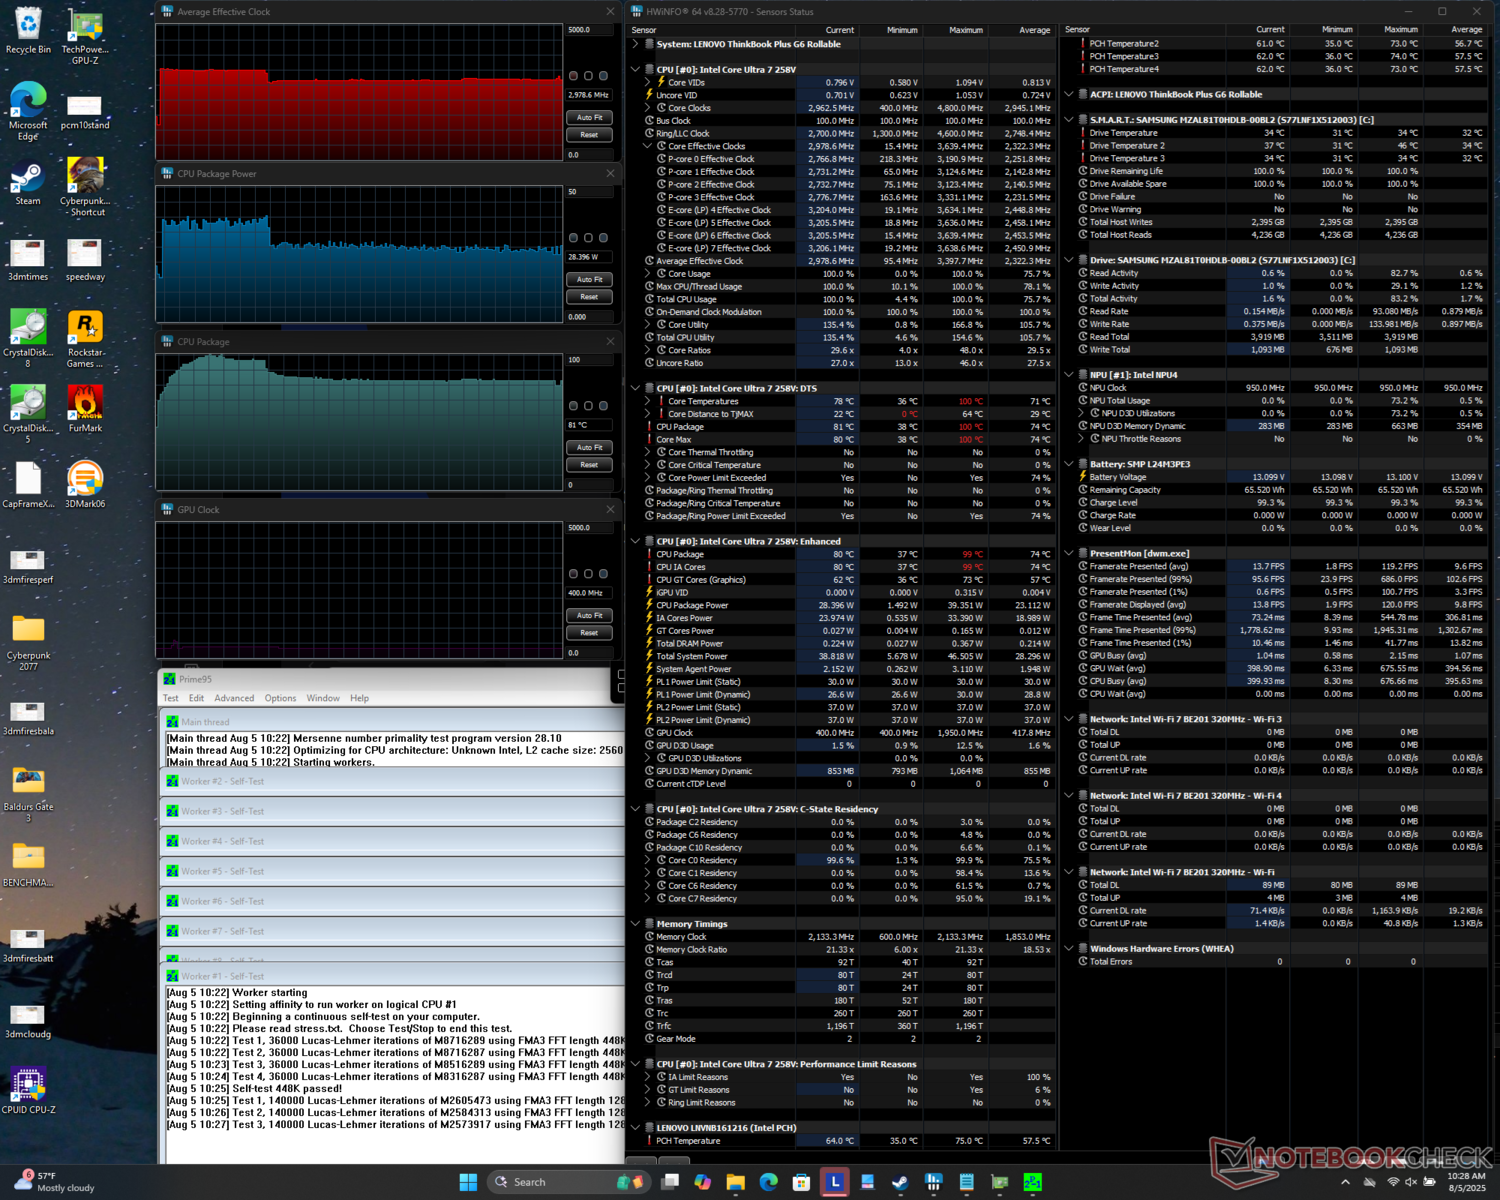The image size is (1500, 1200).
Task: Collapse the NPU [#1] Intel NPU4 section
Action: point(1069,375)
